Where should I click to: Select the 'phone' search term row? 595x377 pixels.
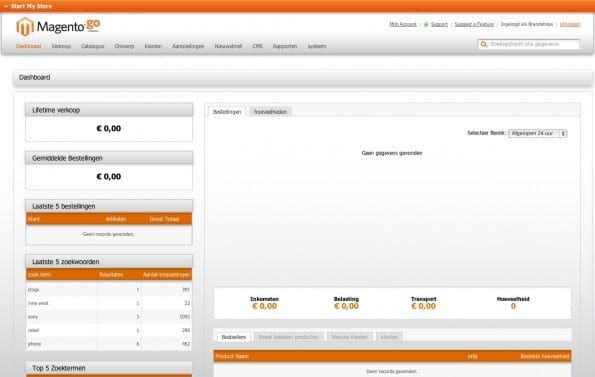click(x=109, y=344)
